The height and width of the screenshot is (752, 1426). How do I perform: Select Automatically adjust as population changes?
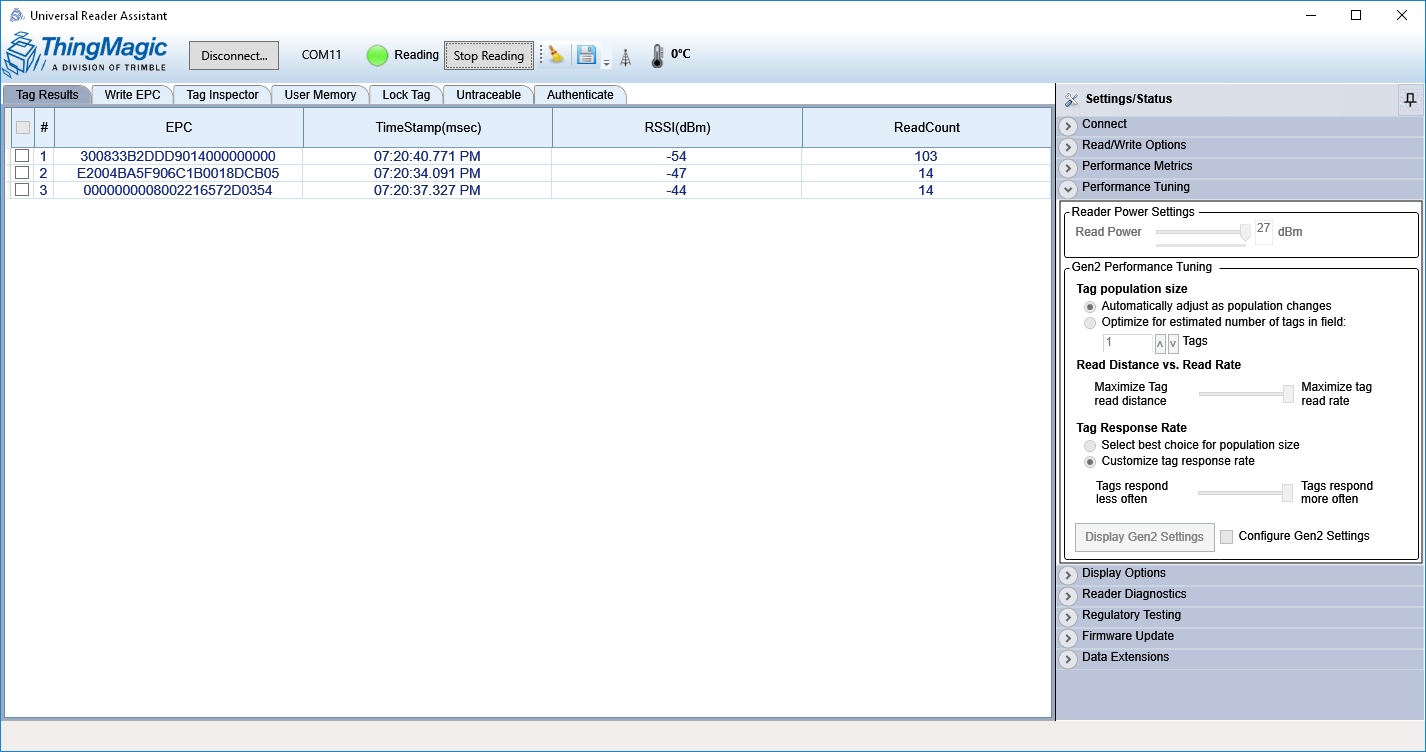point(1090,306)
